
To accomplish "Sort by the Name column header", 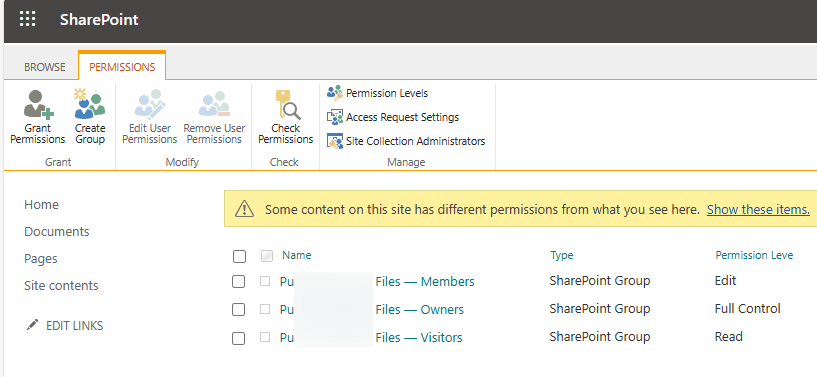I will [x=296, y=255].
